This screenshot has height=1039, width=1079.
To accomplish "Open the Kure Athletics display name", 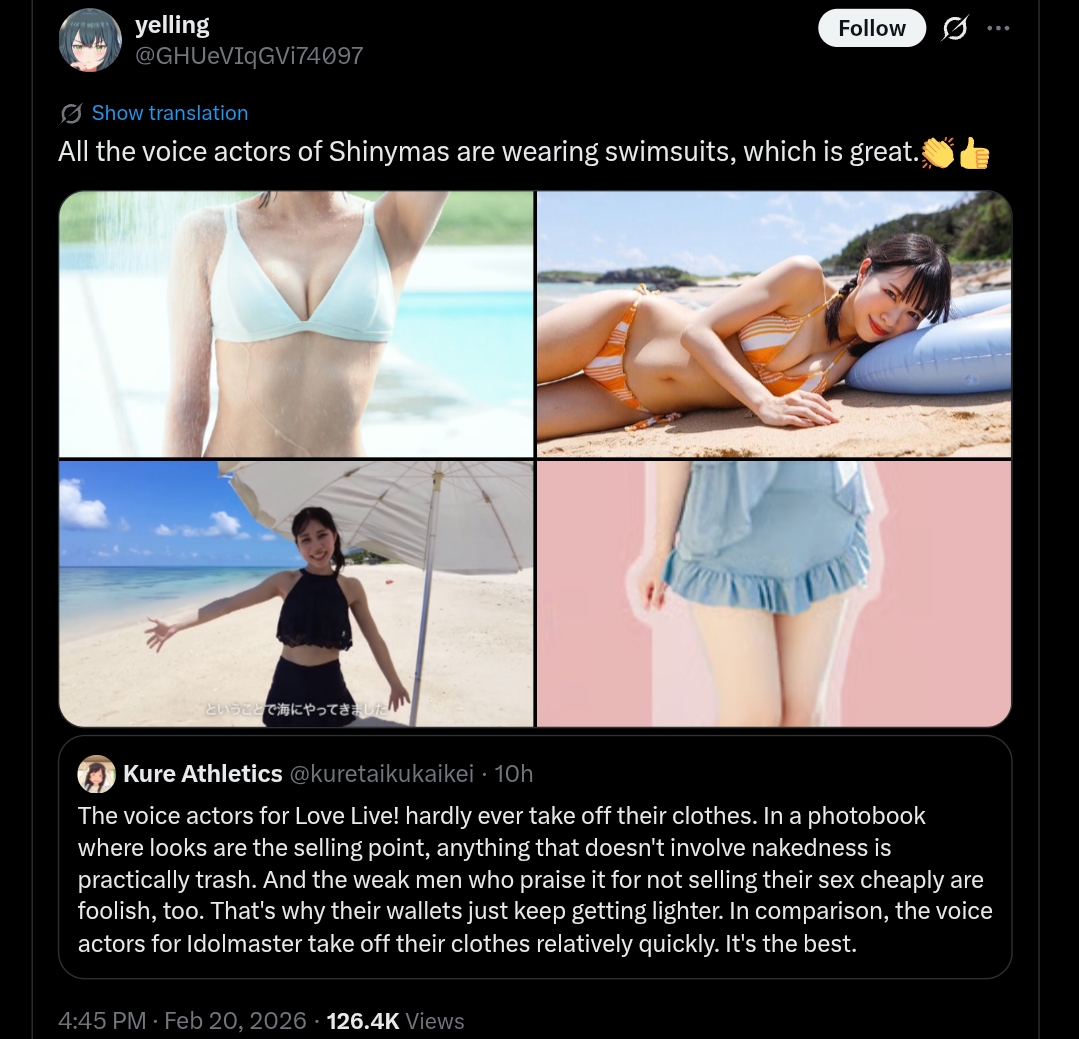I will (x=203, y=774).
